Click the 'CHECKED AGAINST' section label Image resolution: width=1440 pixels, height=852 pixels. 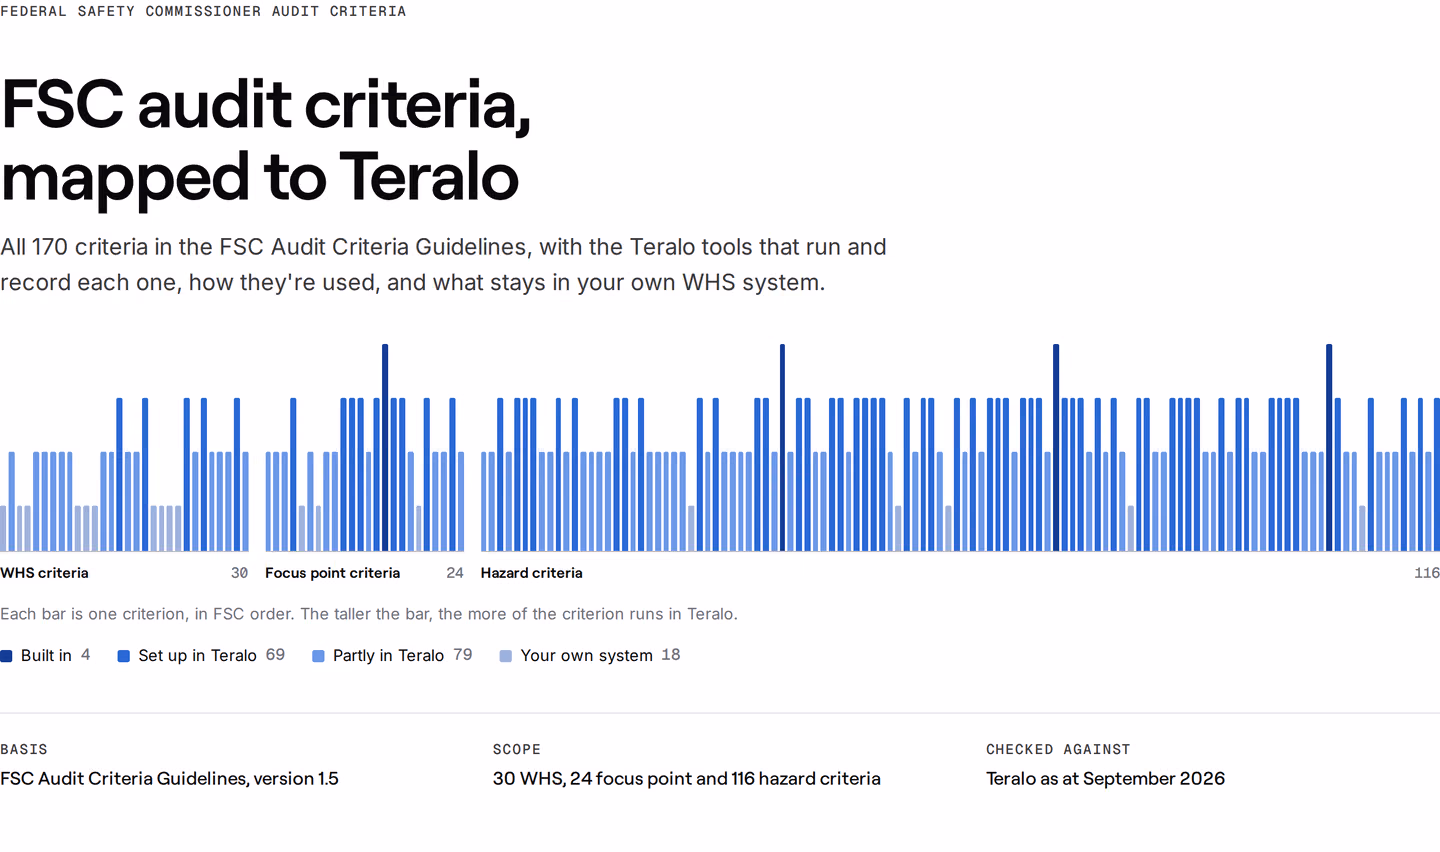click(x=1058, y=749)
